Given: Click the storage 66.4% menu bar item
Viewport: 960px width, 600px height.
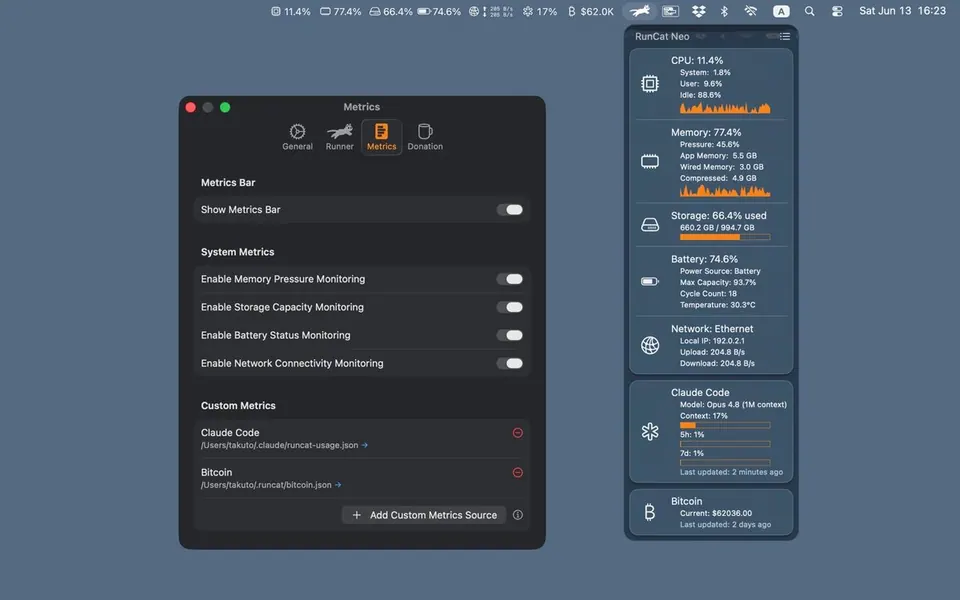Looking at the screenshot, I should [x=391, y=11].
